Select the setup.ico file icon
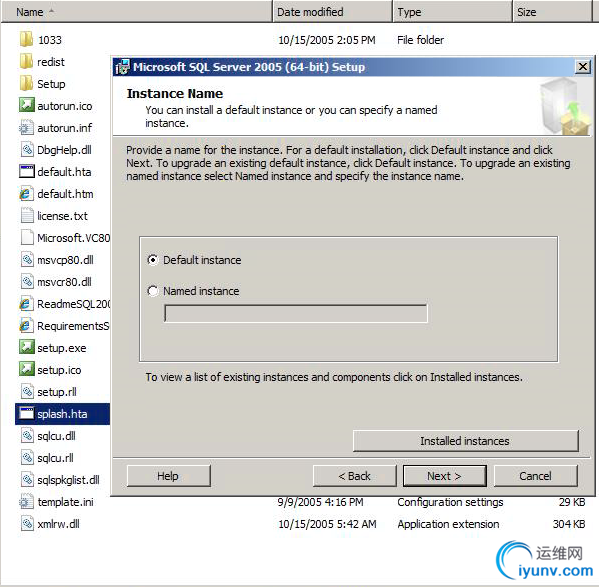Screen dimensions: 599x587 tap(26, 370)
